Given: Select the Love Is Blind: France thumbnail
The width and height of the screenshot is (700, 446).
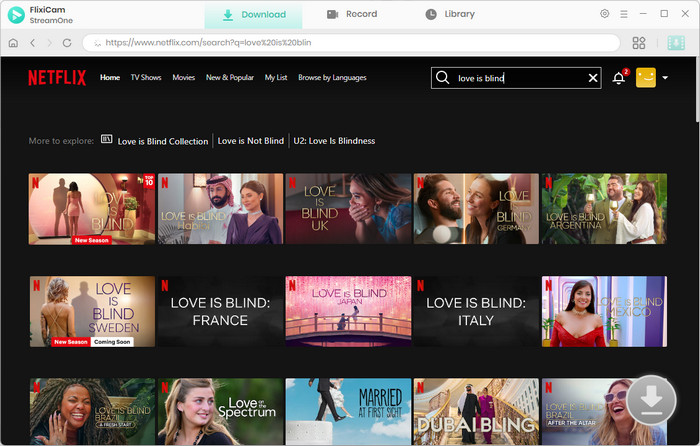Looking at the screenshot, I should [x=221, y=311].
